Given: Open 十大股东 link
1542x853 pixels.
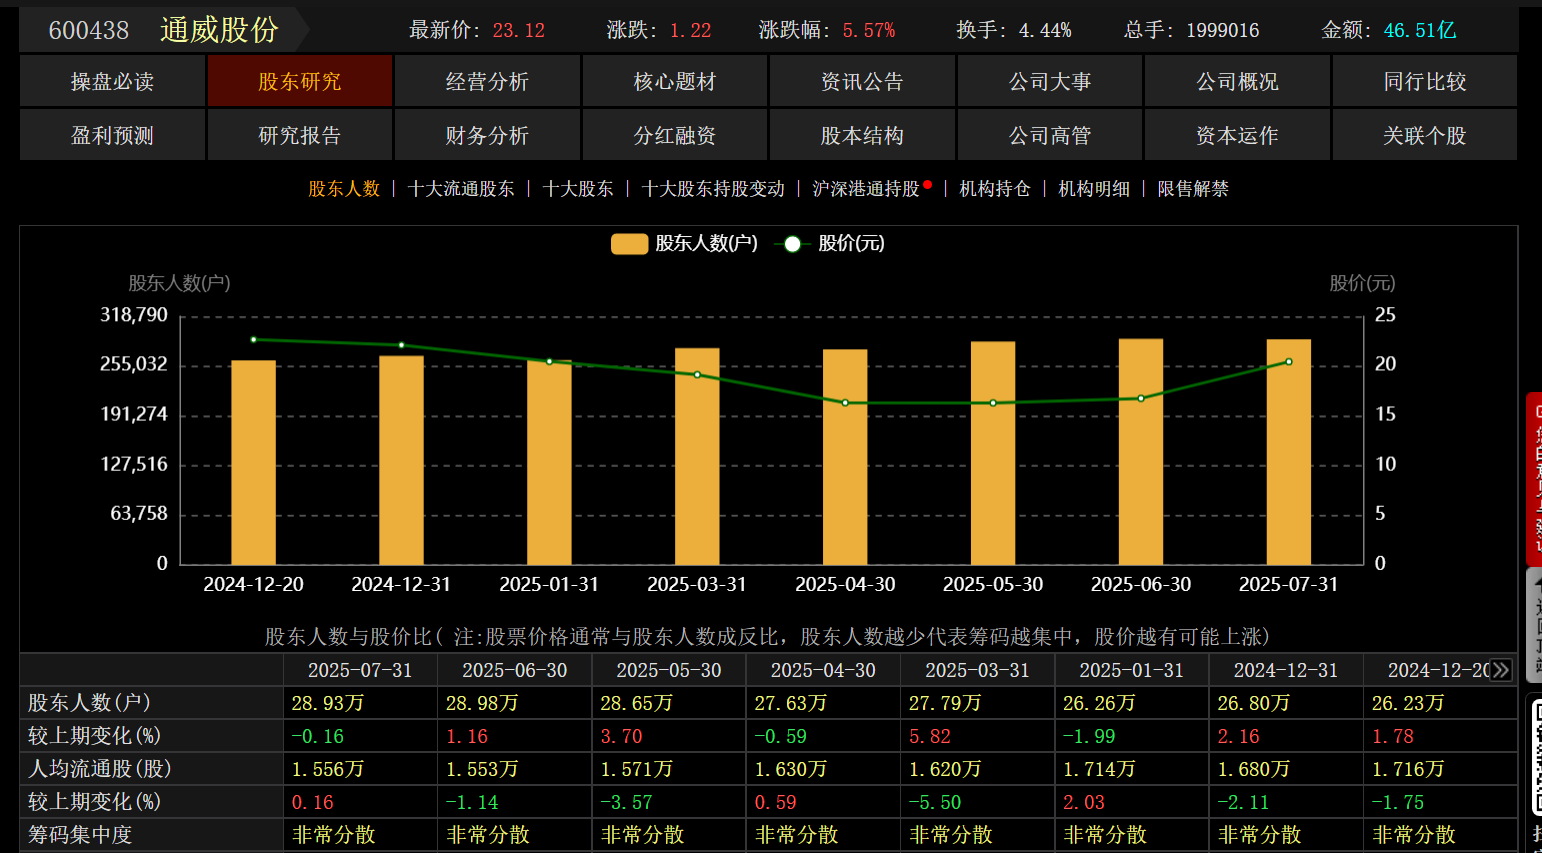Looking at the screenshot, I should point(578,189).
